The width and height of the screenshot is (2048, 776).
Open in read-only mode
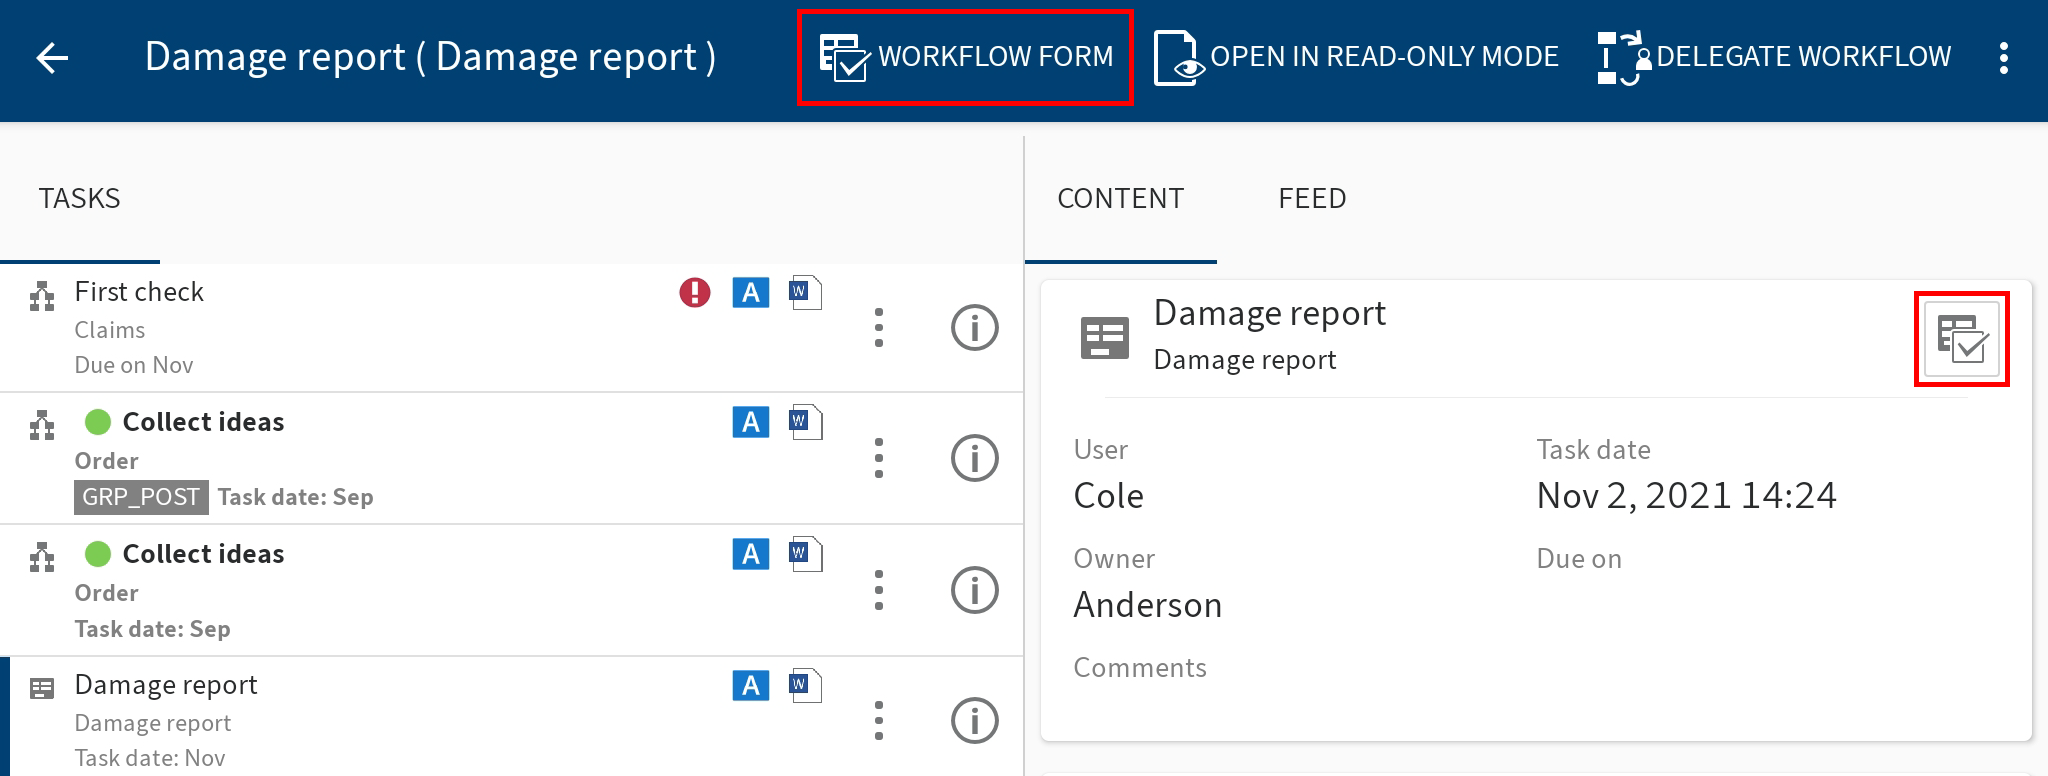[1356, 57]
